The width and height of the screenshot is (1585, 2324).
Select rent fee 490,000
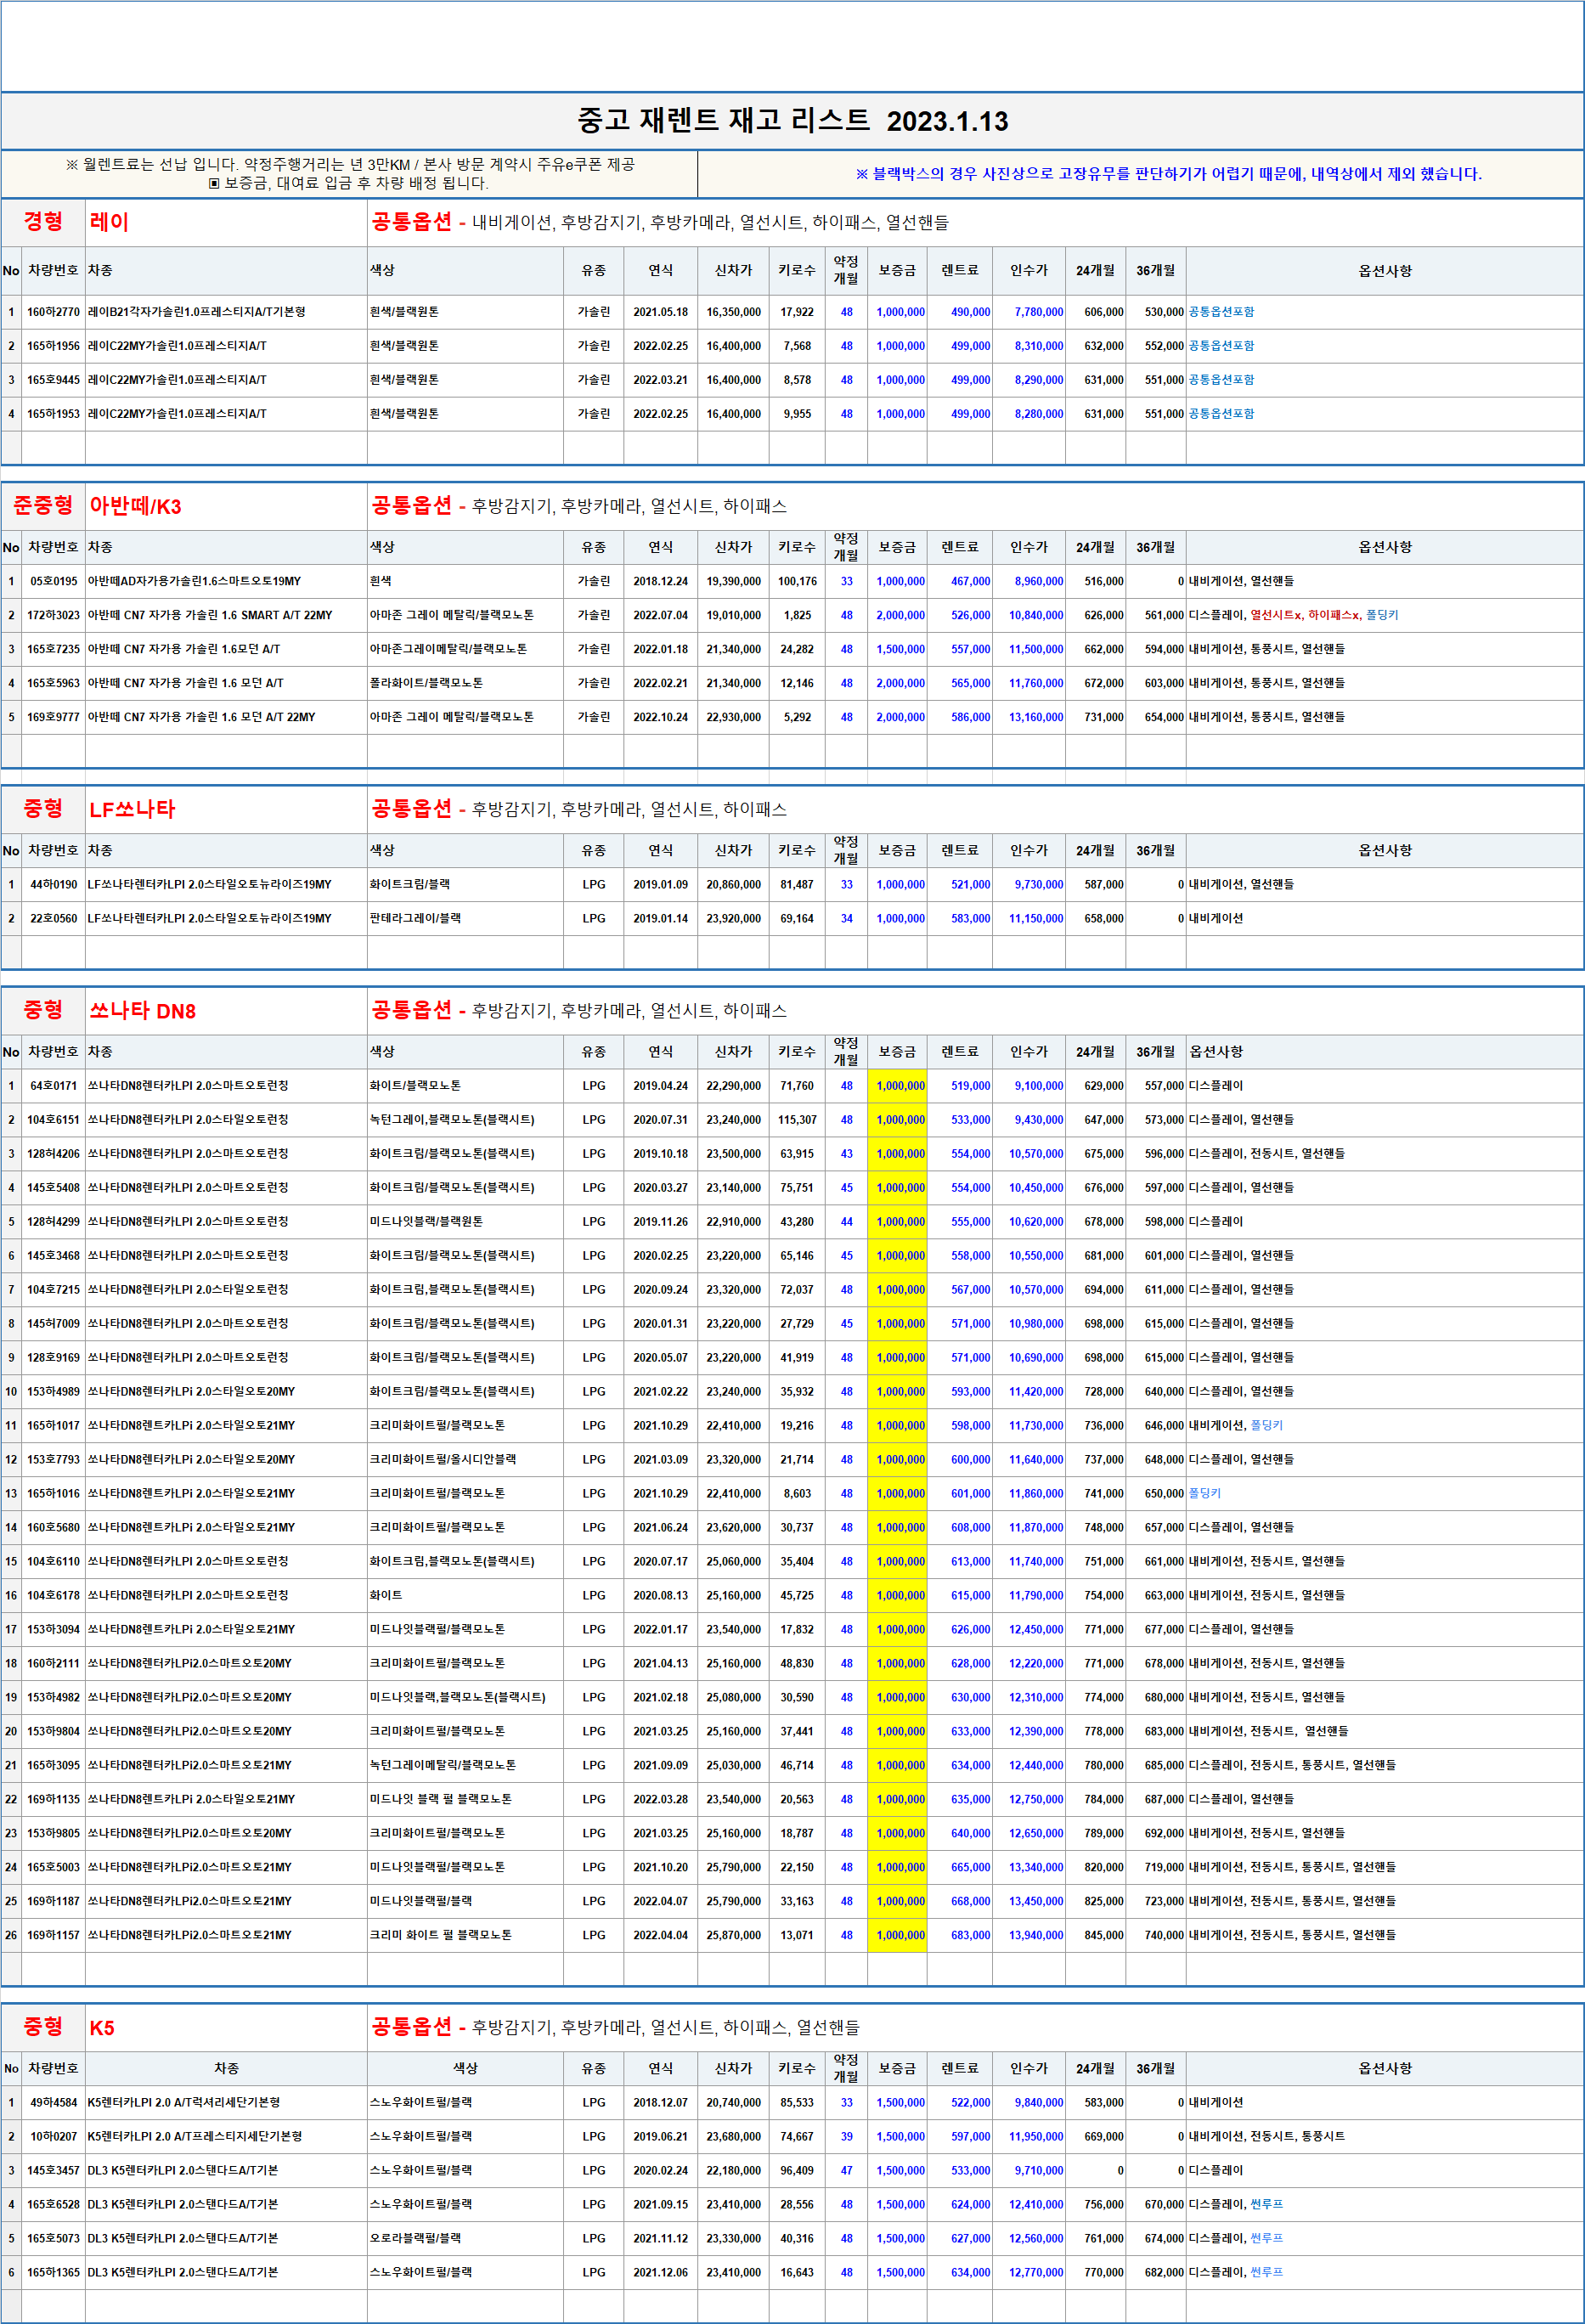pos(970,312)
